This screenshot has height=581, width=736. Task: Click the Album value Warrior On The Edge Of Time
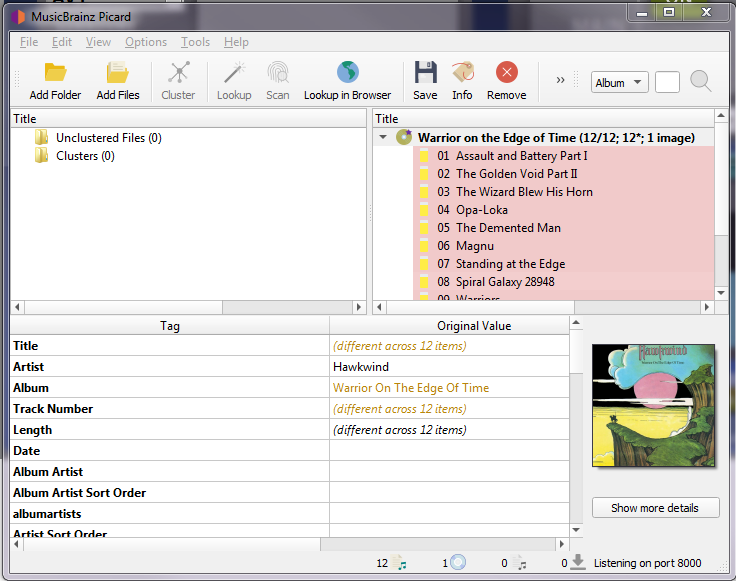click(411, 388)
